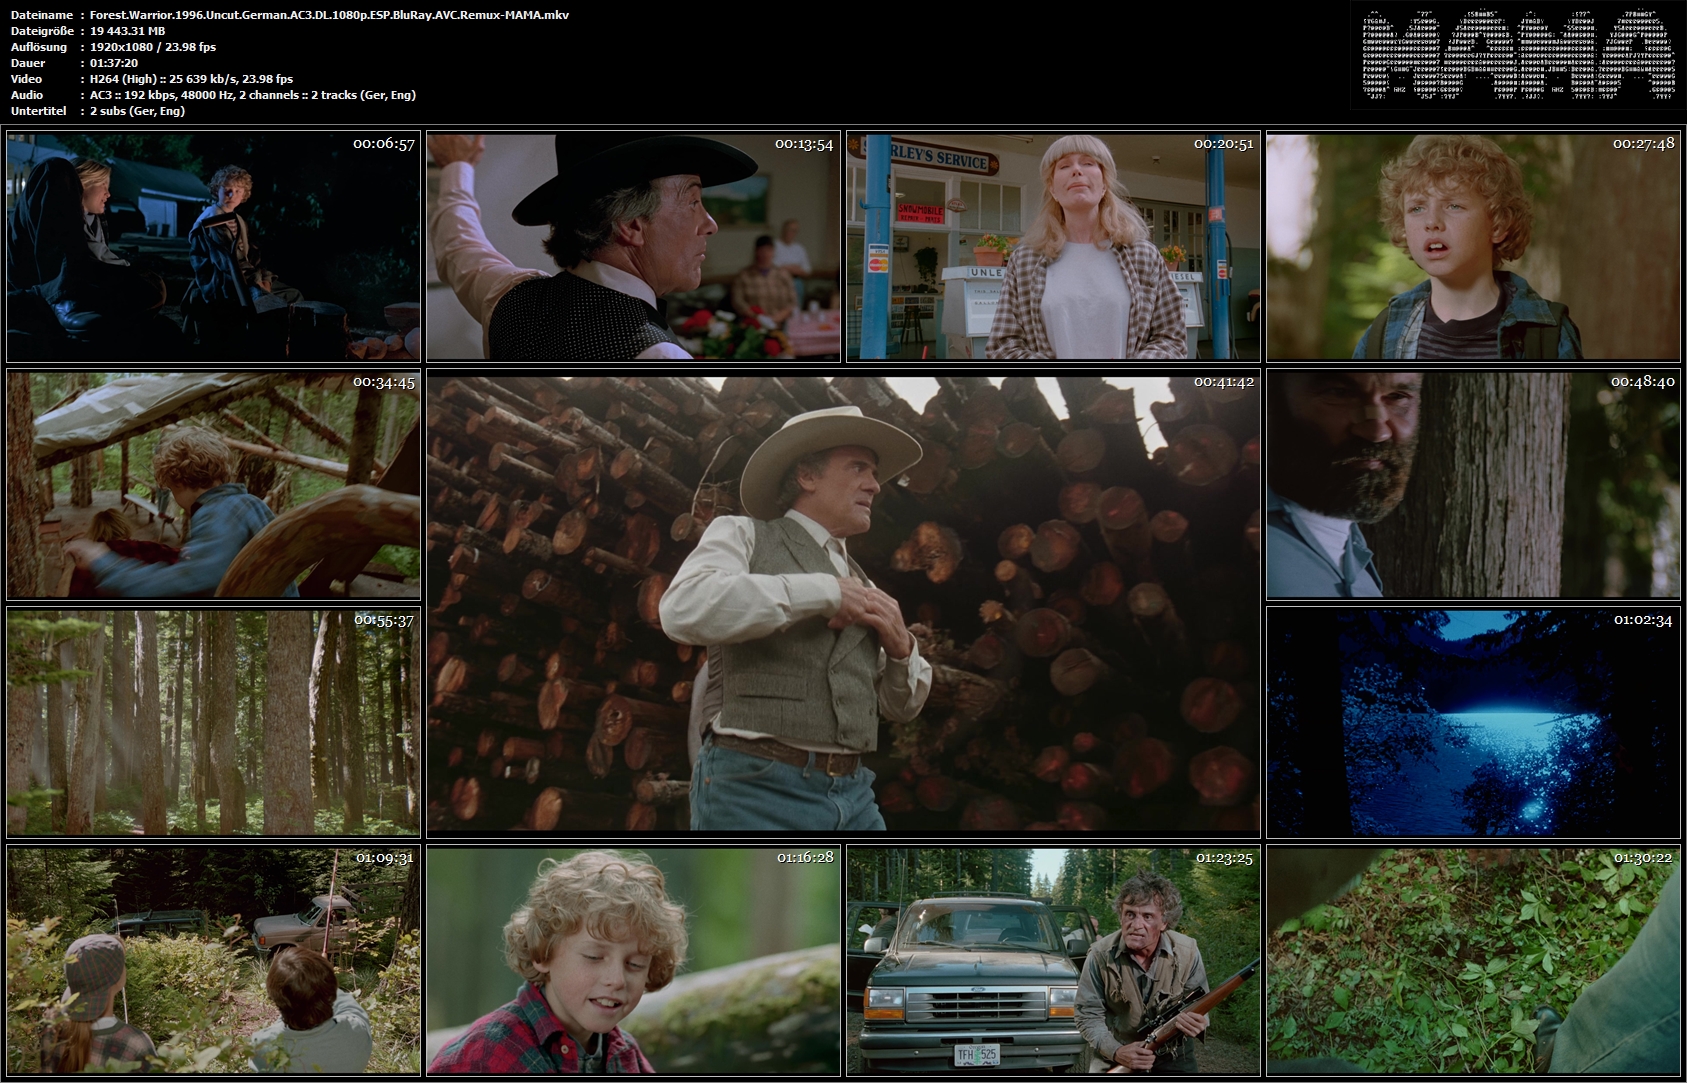Open the last thumbnail stamped 01:30:22

[1473, 961]
